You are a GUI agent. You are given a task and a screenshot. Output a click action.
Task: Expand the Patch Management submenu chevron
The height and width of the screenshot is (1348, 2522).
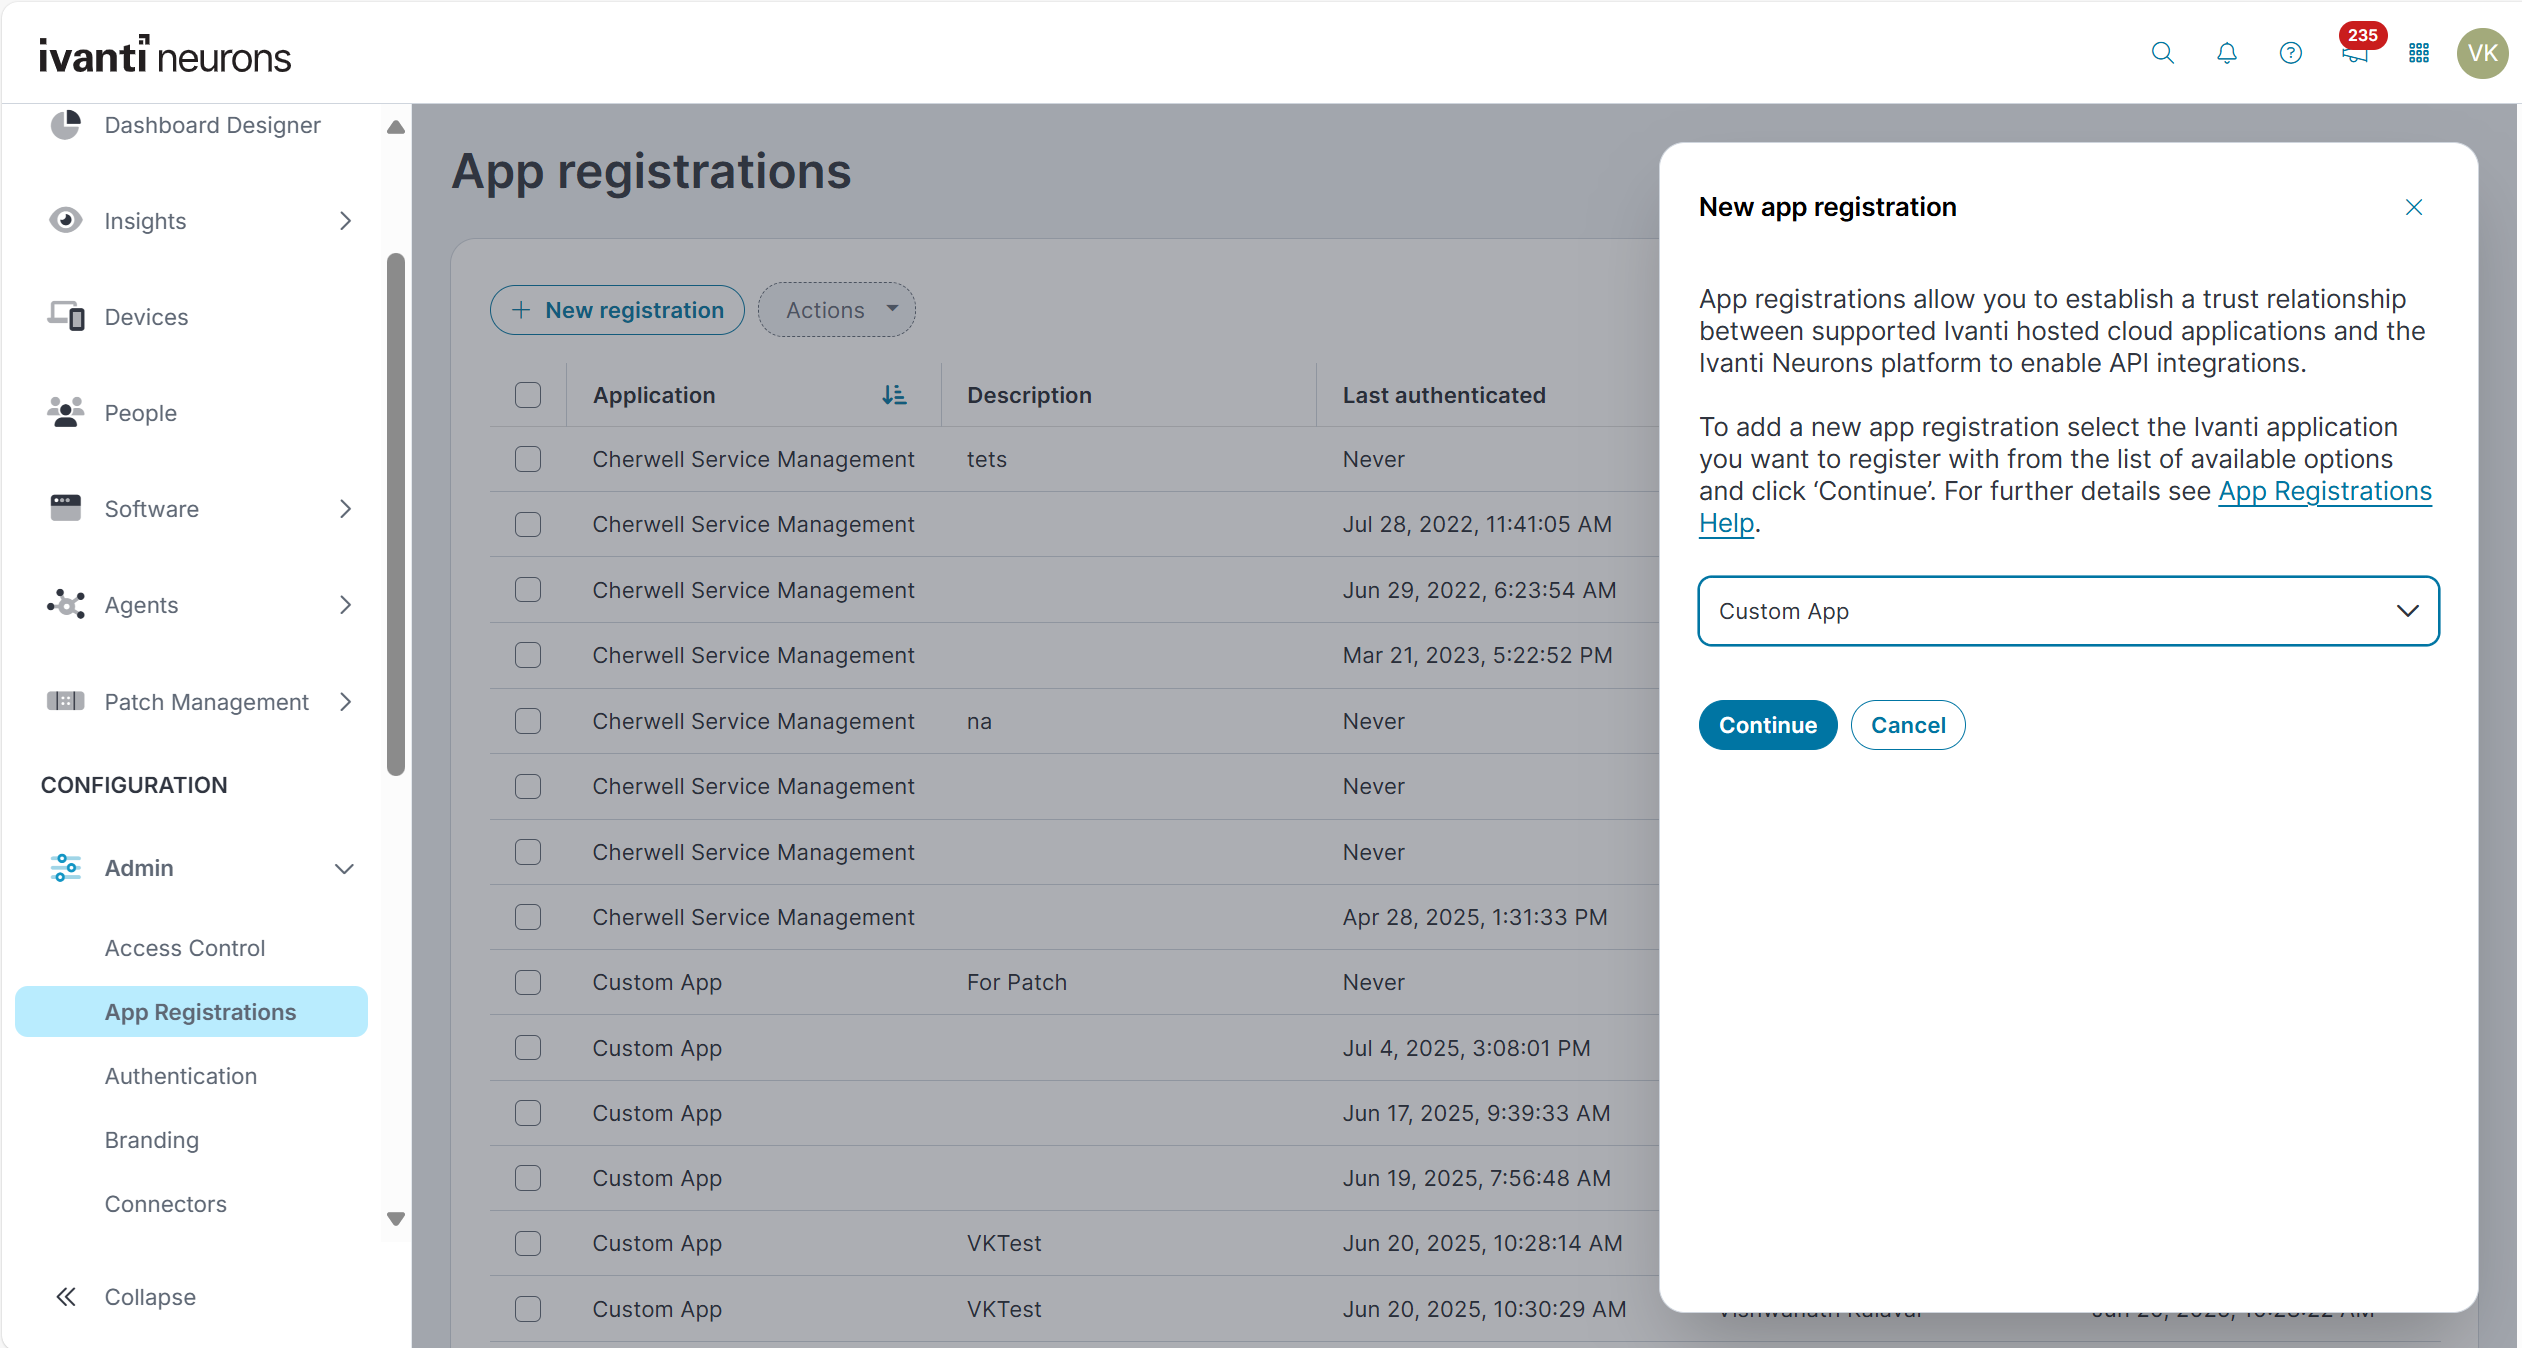[345, 701]
